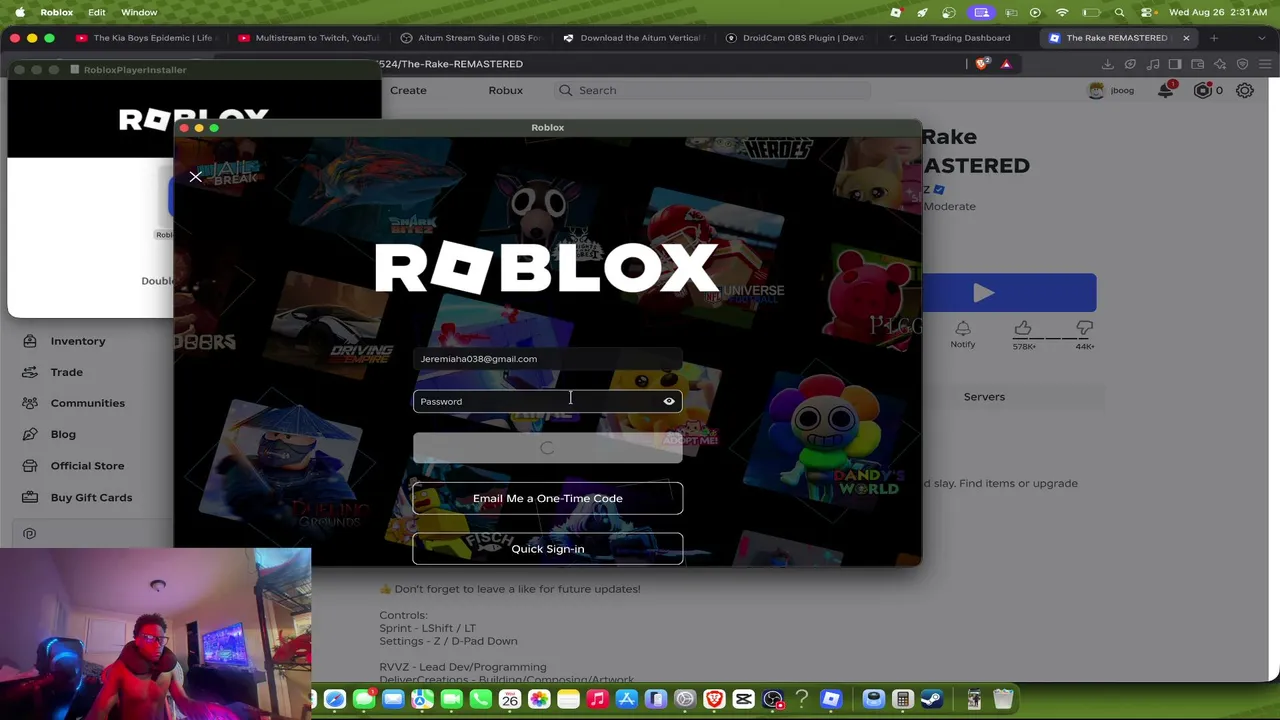Open the Edit menu in menu bar
The image size is (1280, 720).
point(97,12)
